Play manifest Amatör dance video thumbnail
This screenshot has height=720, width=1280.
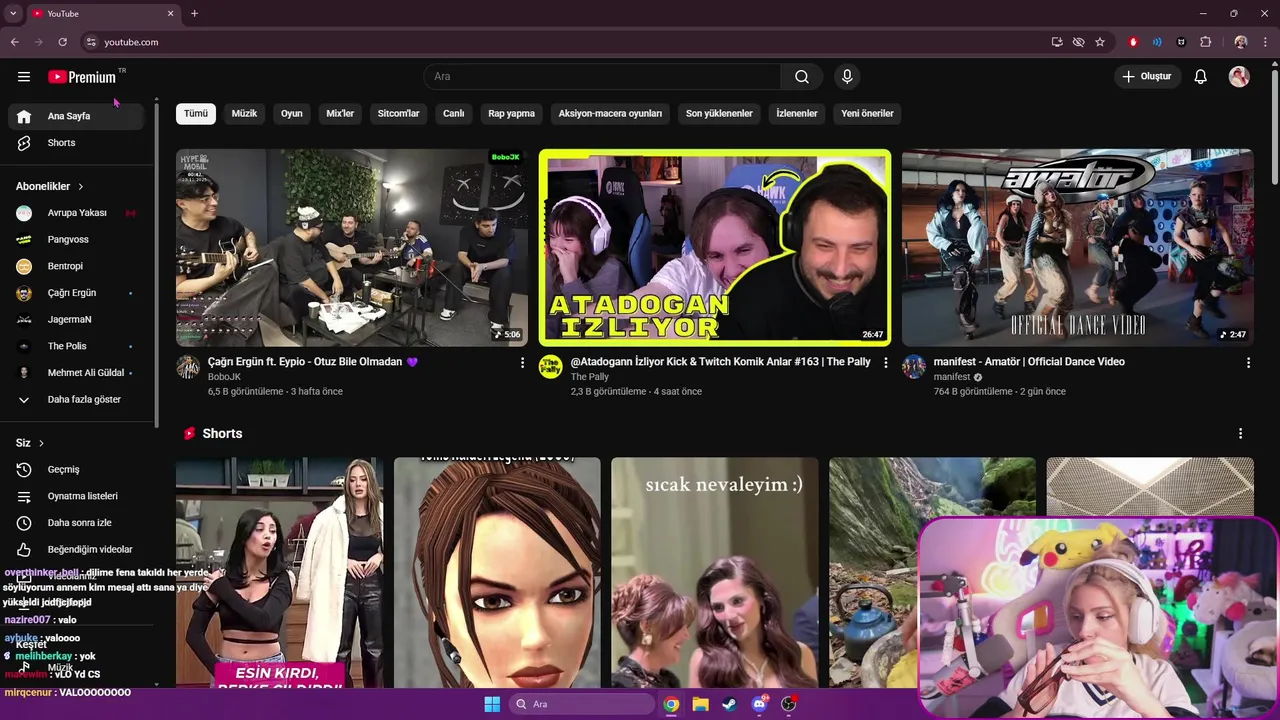[1077, 248]
